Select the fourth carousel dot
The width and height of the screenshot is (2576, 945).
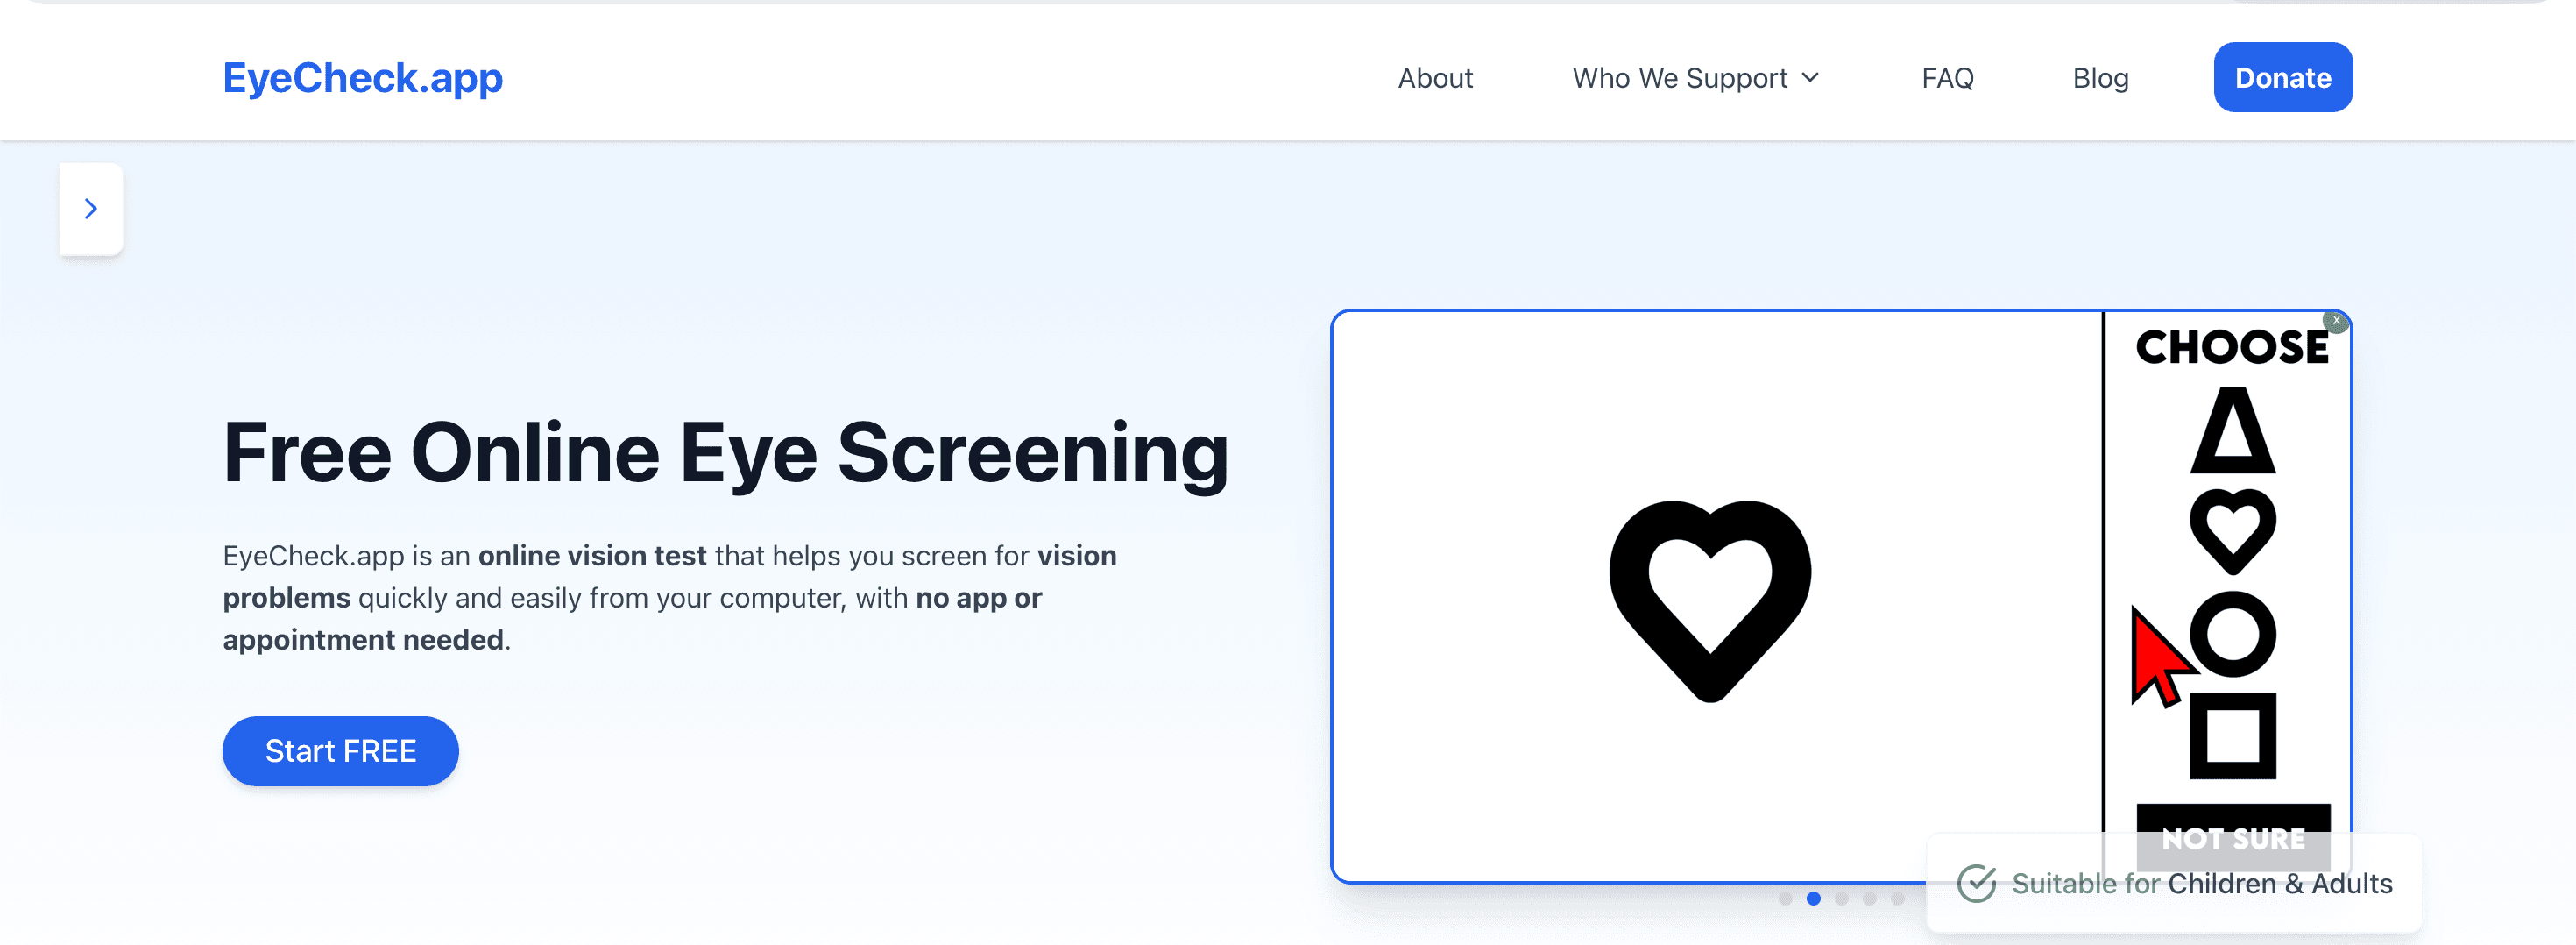click(x=1869, y=899)
